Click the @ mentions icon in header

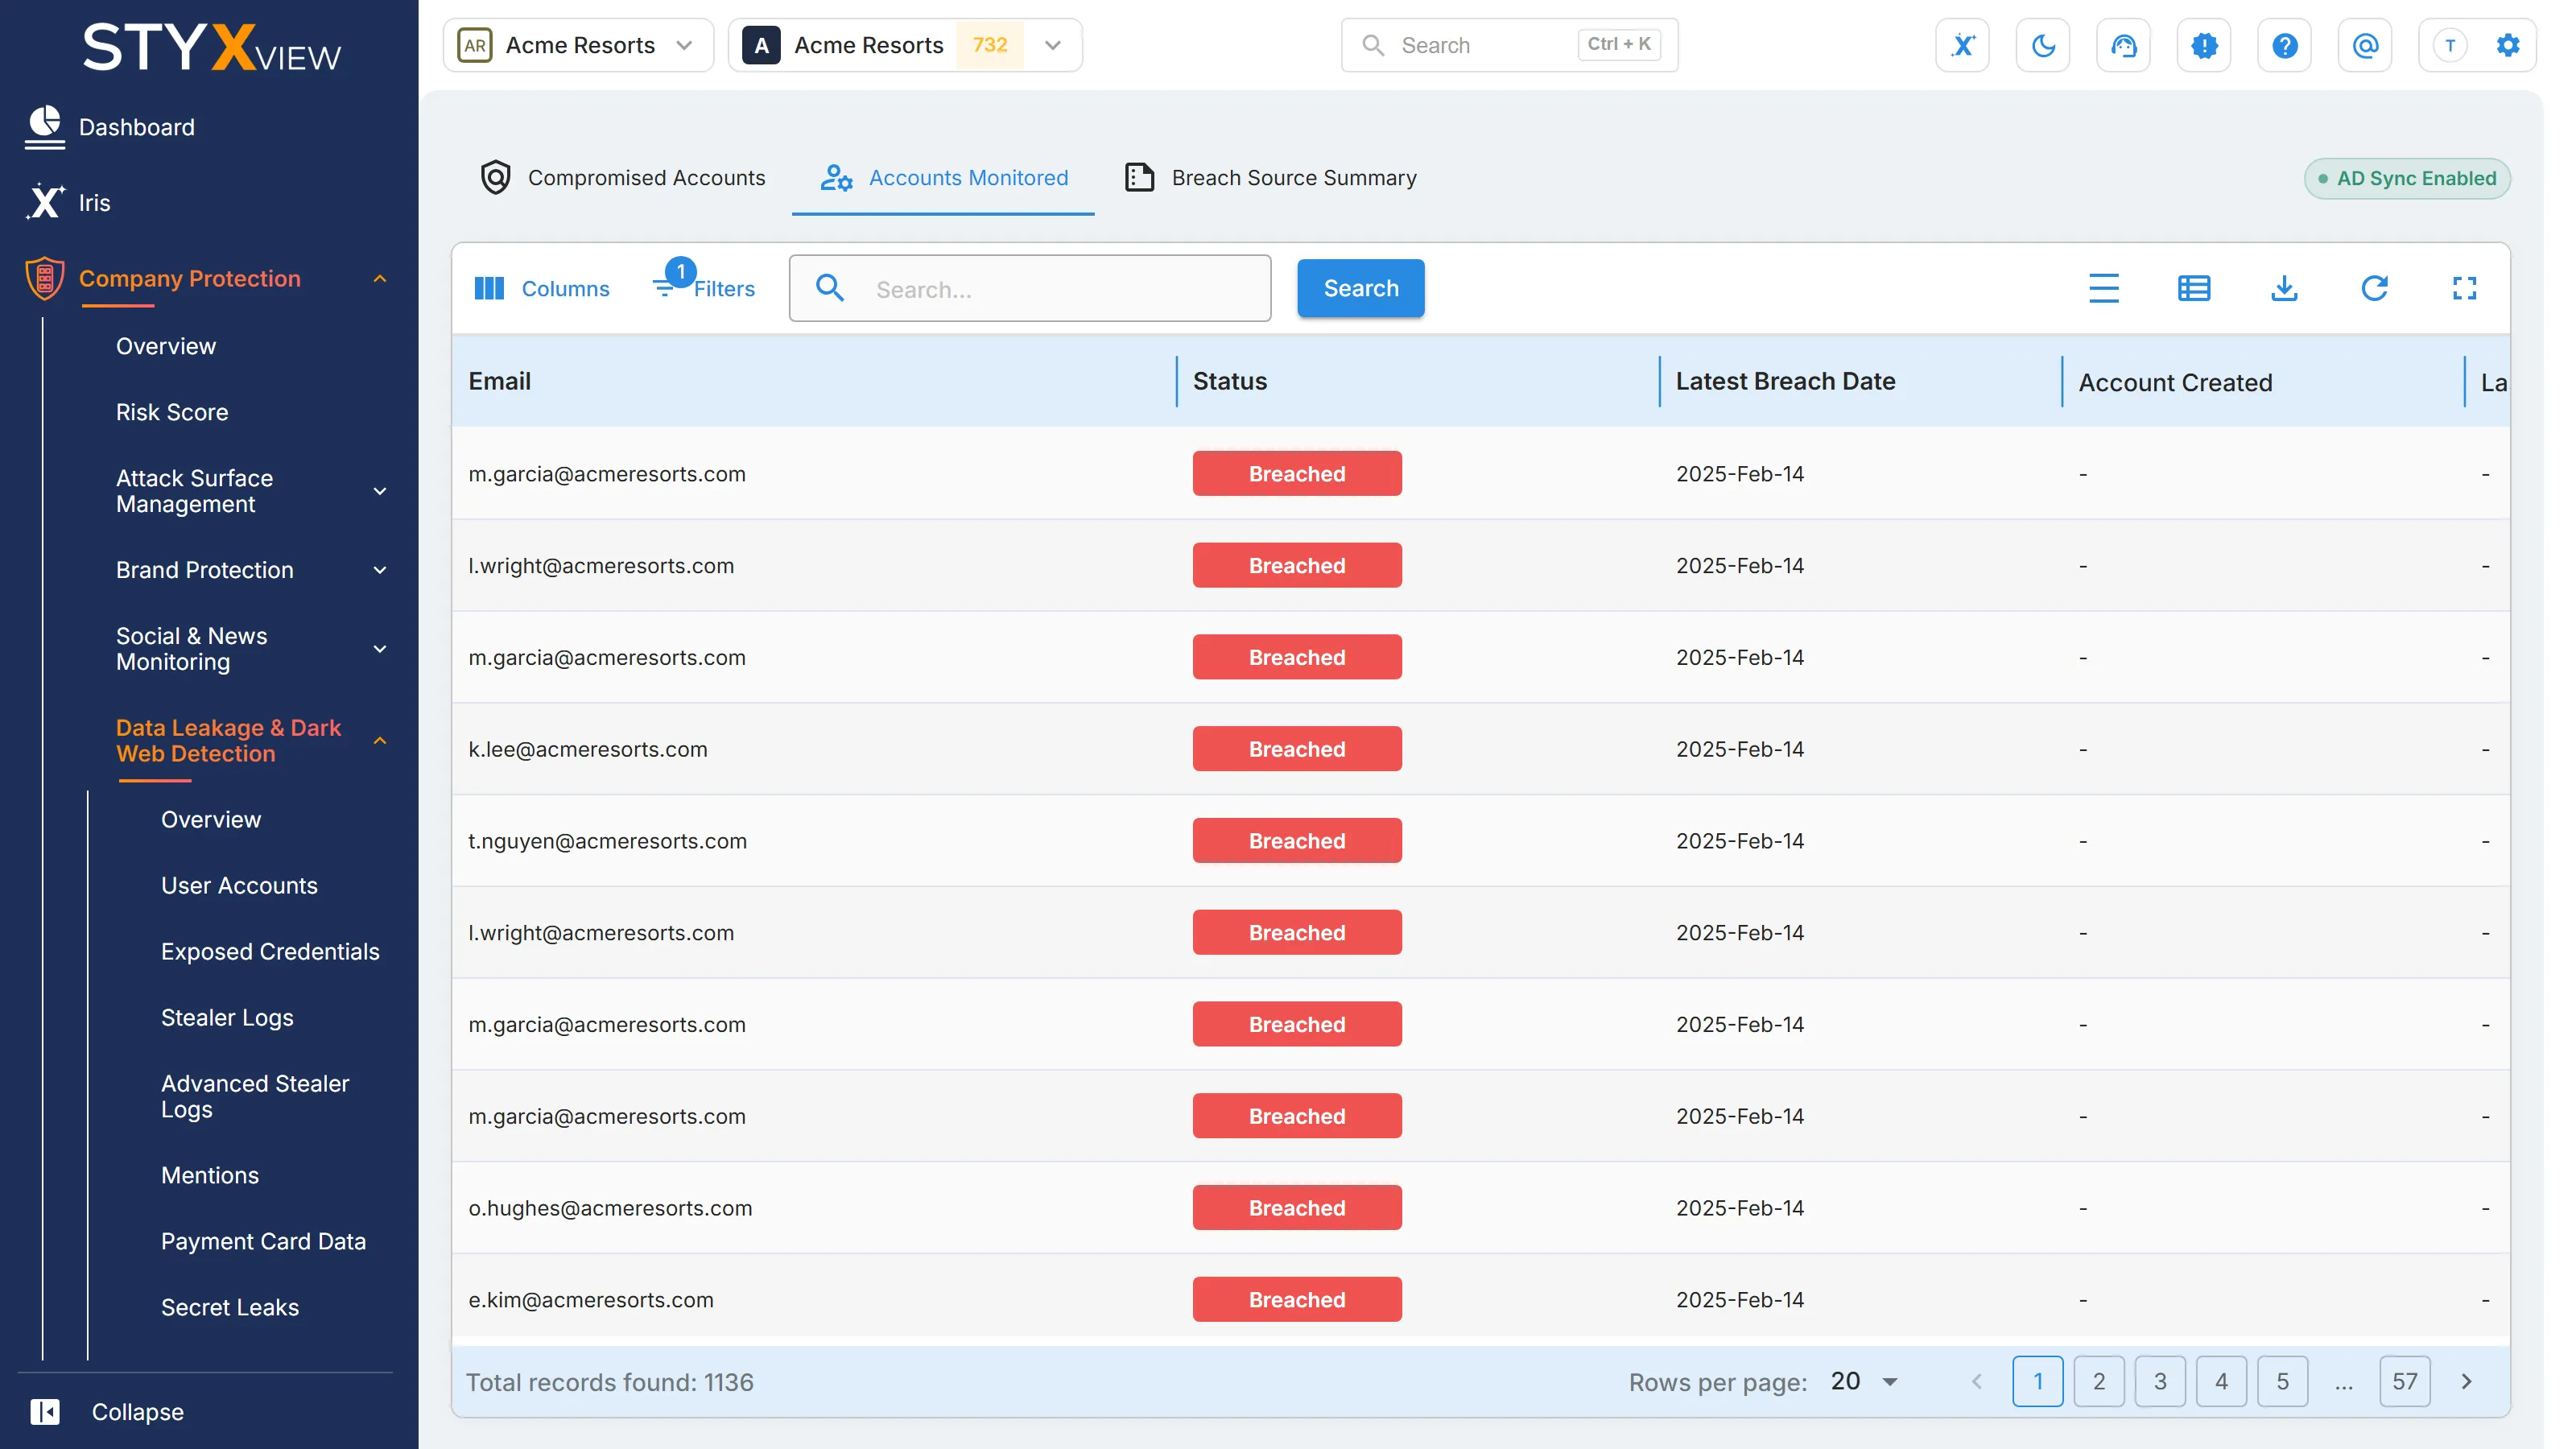(x=2365, y=45)
